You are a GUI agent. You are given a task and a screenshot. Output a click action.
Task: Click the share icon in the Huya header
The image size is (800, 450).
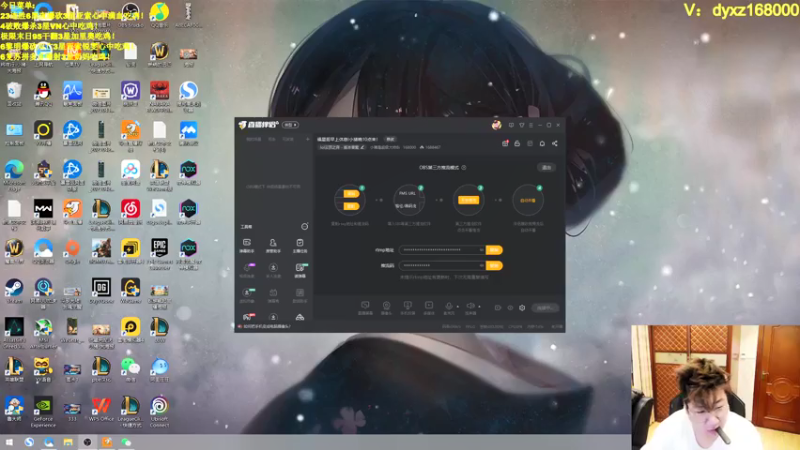click(x=555, y=143)
